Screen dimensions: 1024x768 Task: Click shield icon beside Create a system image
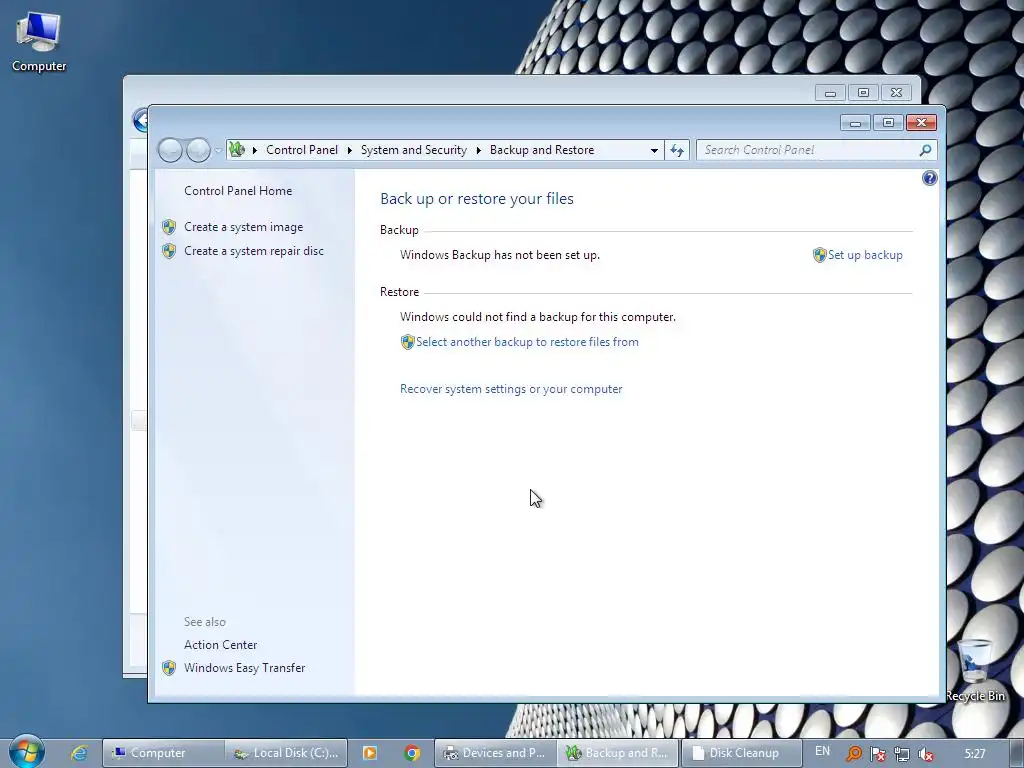[x=169, y=227]
